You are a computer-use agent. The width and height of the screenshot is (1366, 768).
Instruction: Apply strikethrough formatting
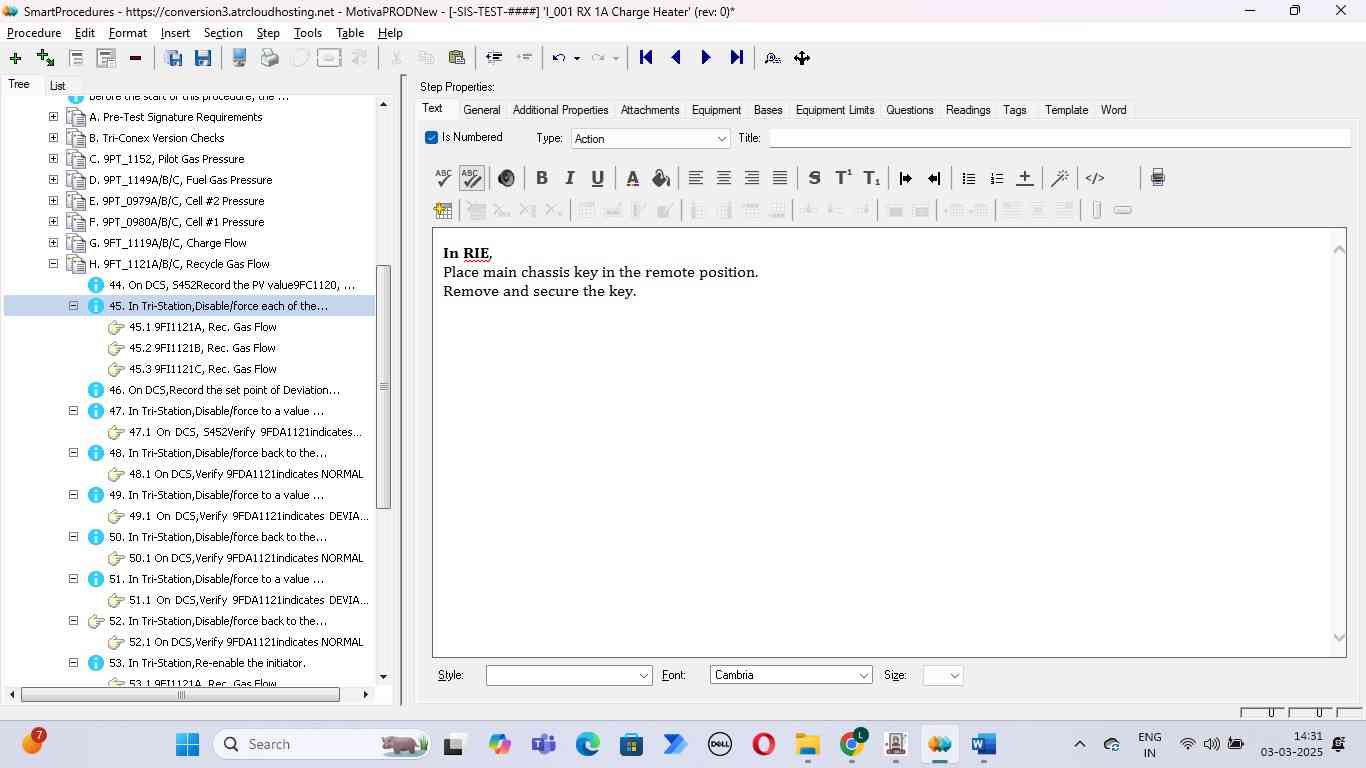click(814, 178)
